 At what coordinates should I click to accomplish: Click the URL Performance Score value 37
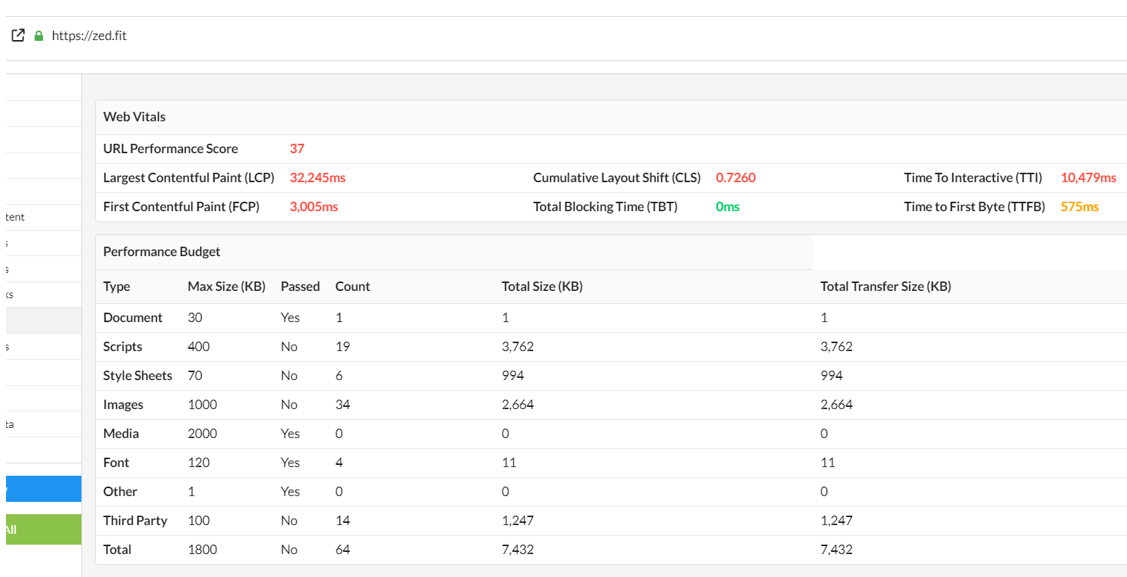tap(297, 149)
